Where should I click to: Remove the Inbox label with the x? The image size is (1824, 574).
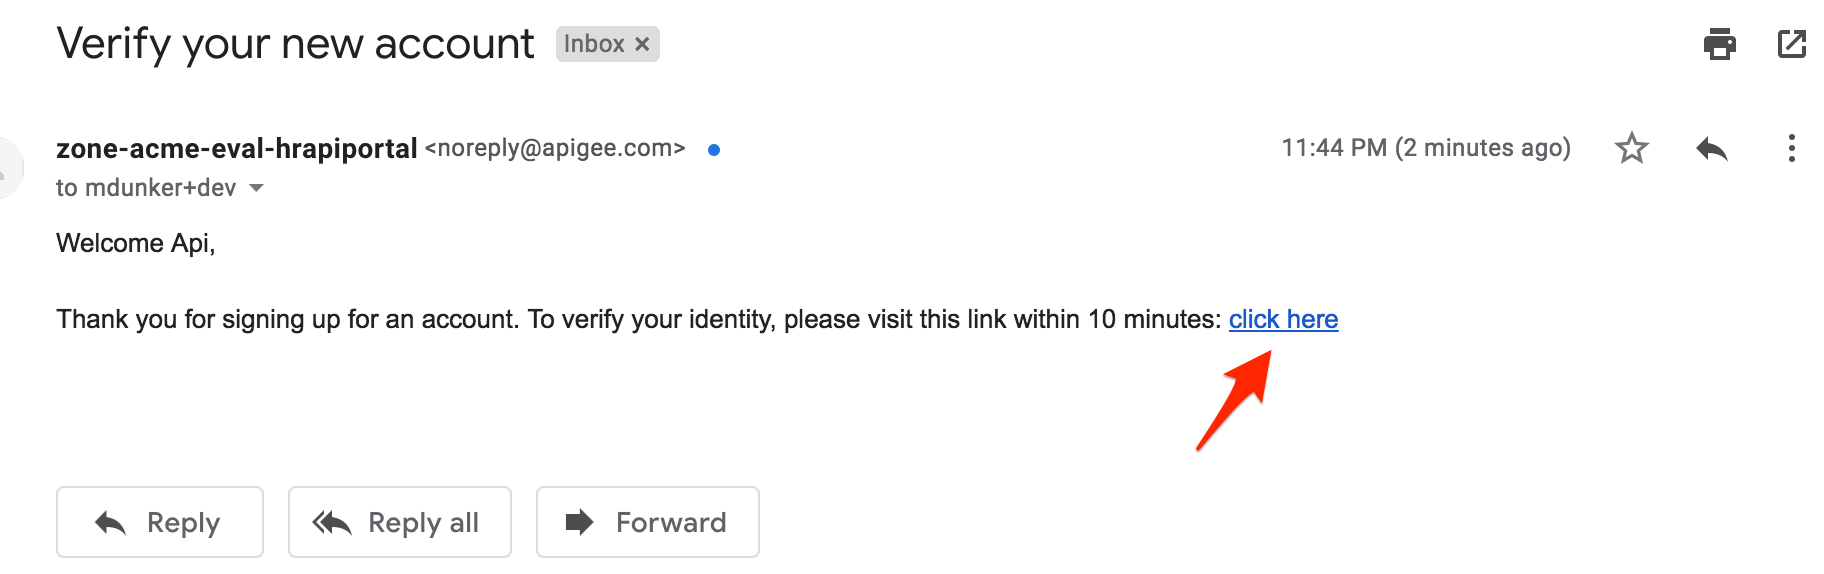point(643,44)
